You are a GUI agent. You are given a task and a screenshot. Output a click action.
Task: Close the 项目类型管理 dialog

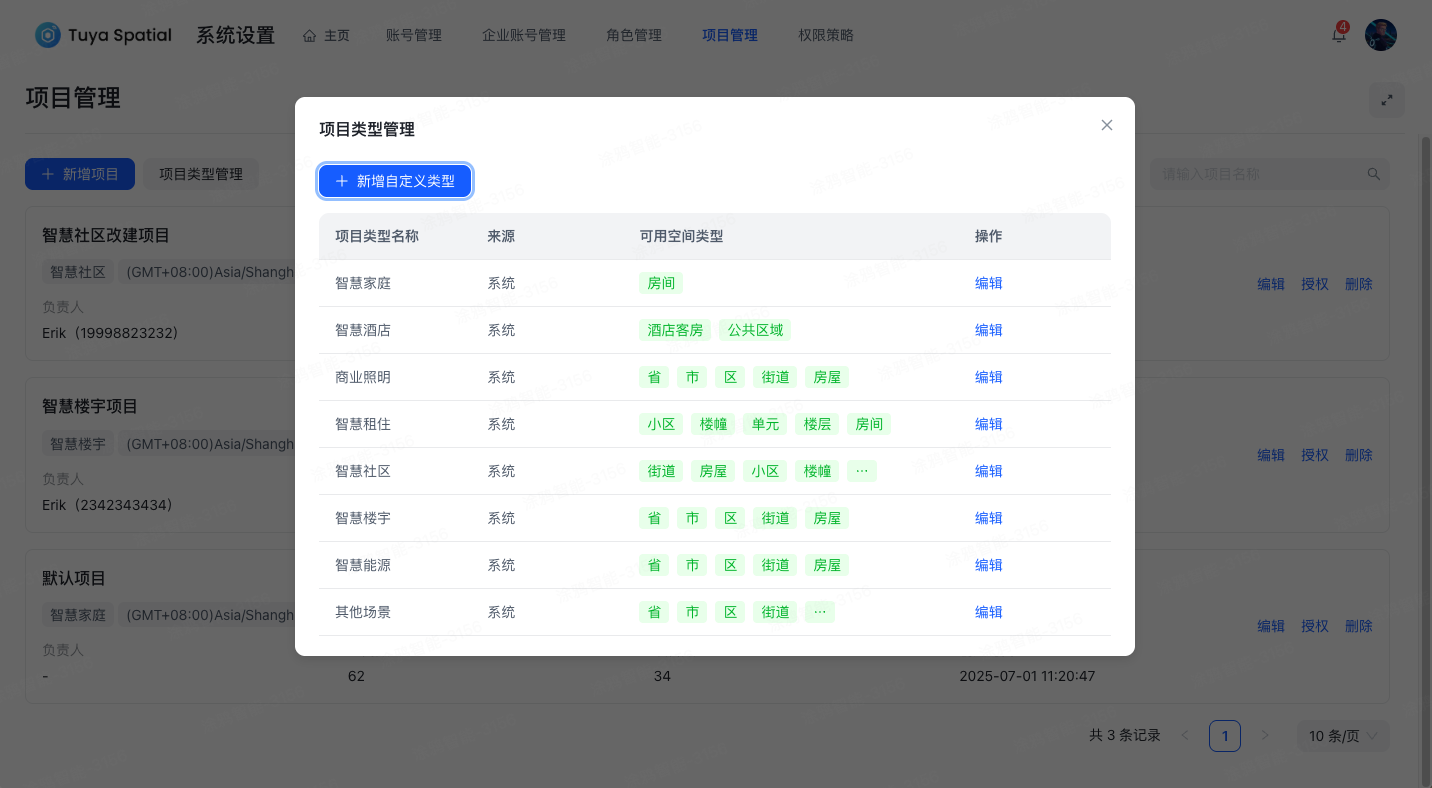pos(1107,125)
